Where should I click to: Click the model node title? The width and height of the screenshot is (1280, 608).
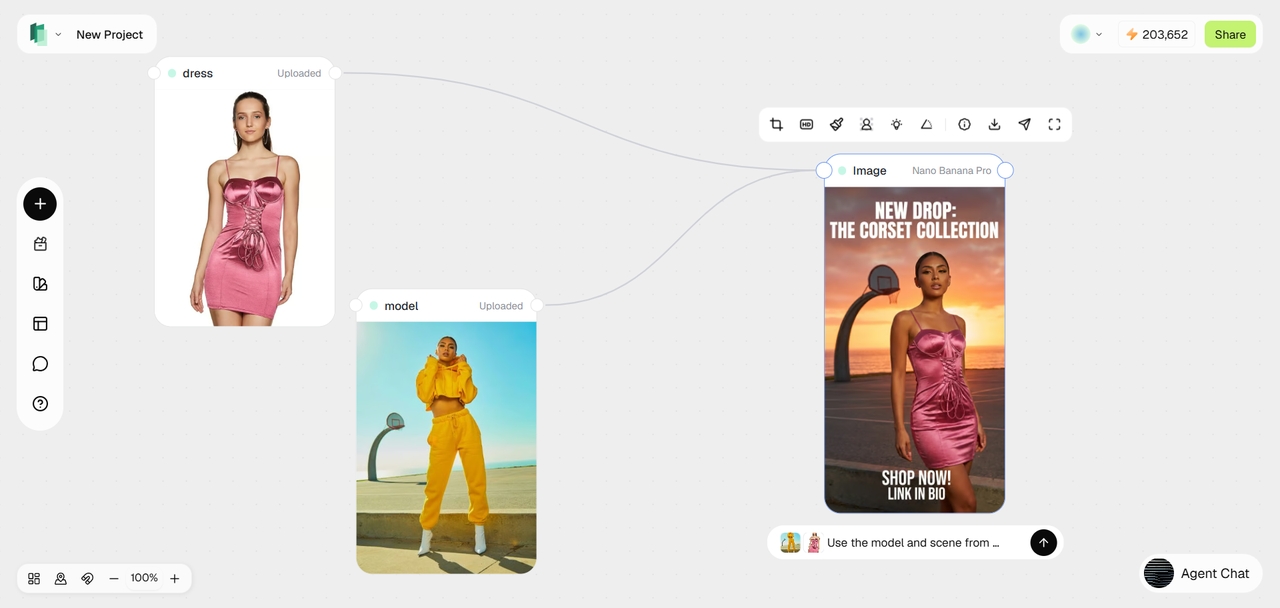401,306
